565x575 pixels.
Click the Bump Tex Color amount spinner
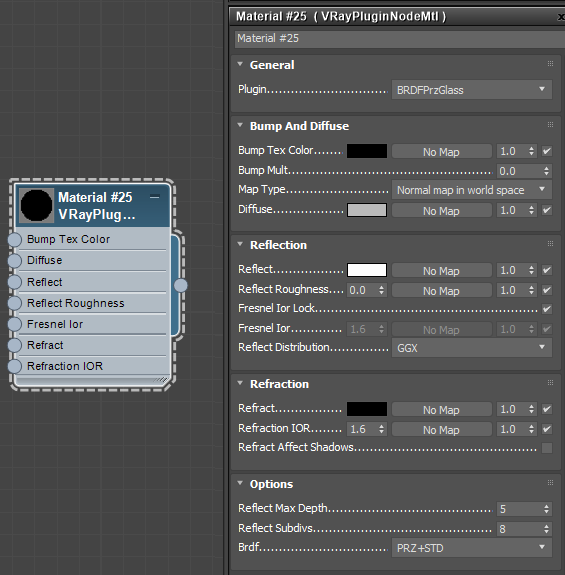(531, 151)
